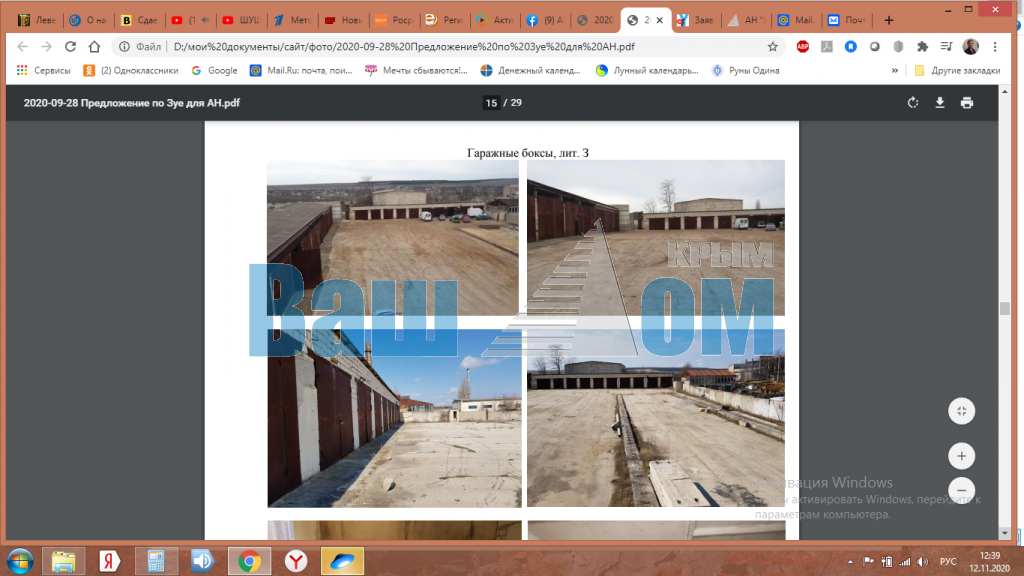Open Yandex Browser from the taskbar

(x=296, y=561)
